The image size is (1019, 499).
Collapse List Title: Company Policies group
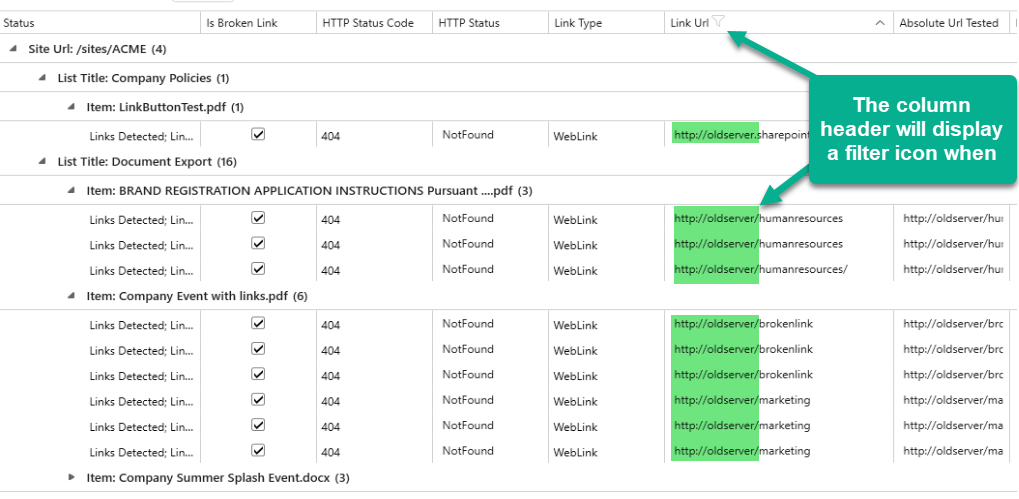[x=42, y=77]
